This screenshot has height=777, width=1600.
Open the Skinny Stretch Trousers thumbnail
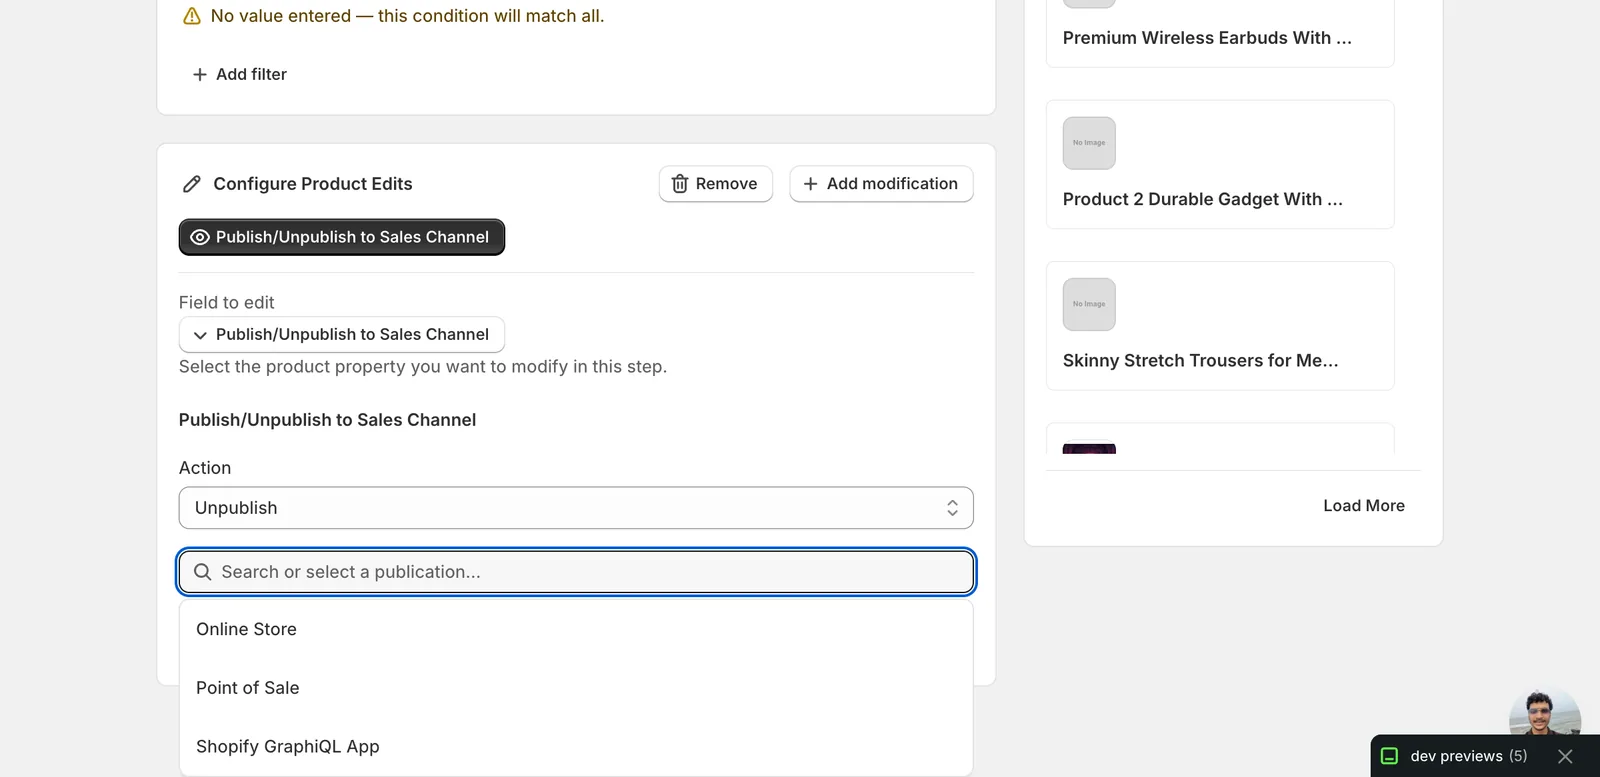pos(1089,304)
